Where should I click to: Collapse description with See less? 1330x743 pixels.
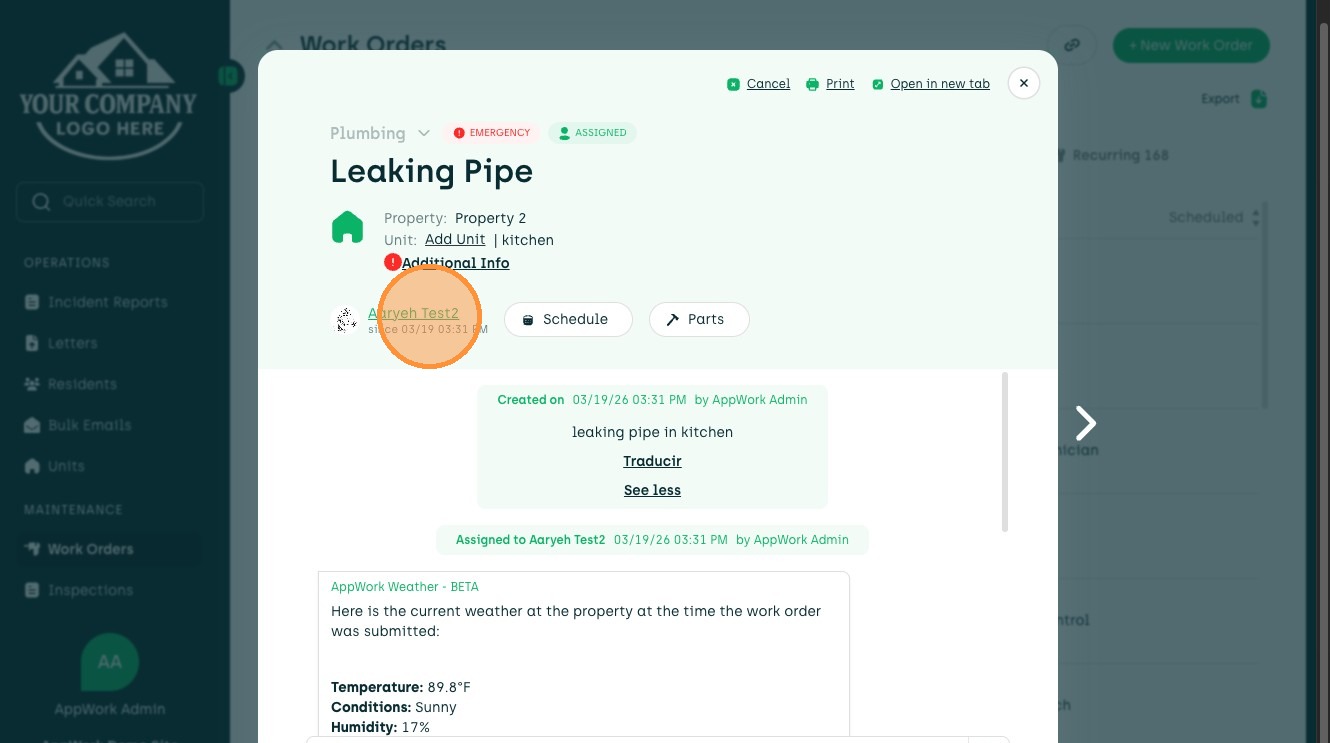(652, 490)
